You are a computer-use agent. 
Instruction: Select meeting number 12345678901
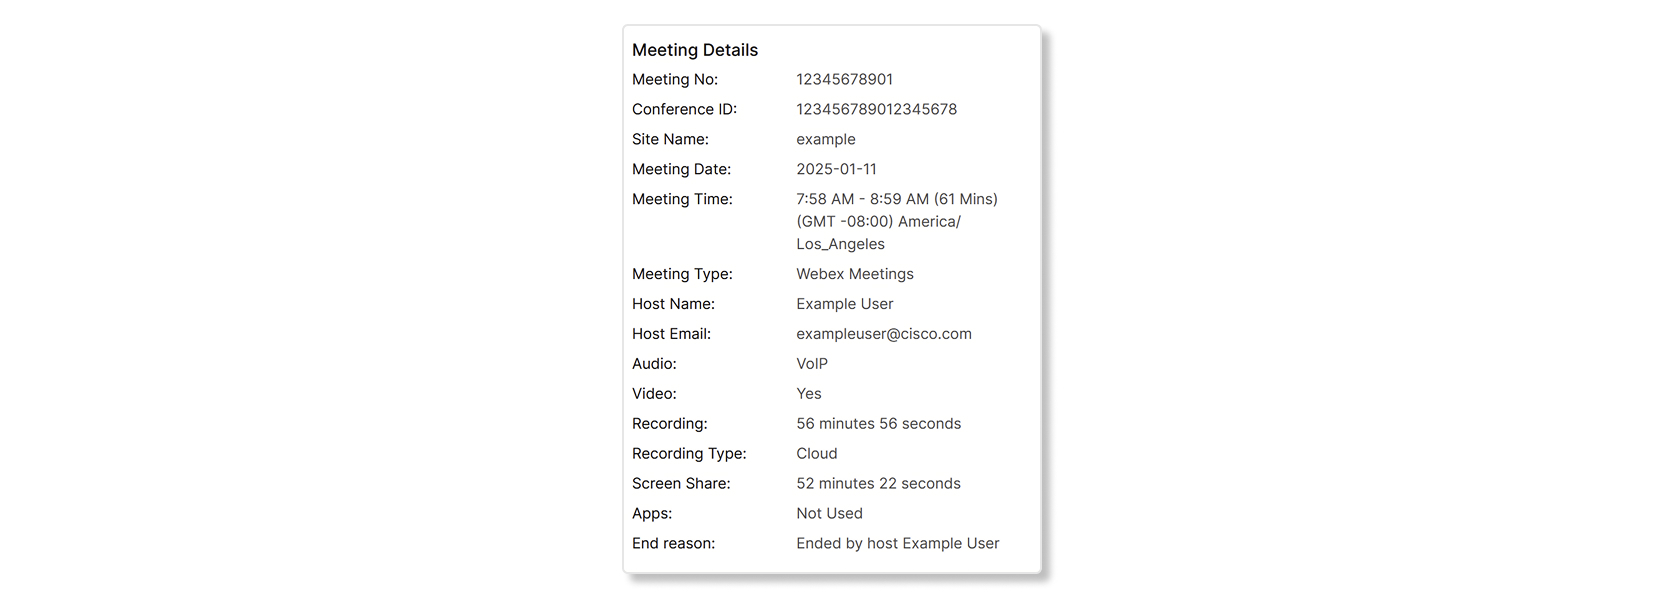845,79
